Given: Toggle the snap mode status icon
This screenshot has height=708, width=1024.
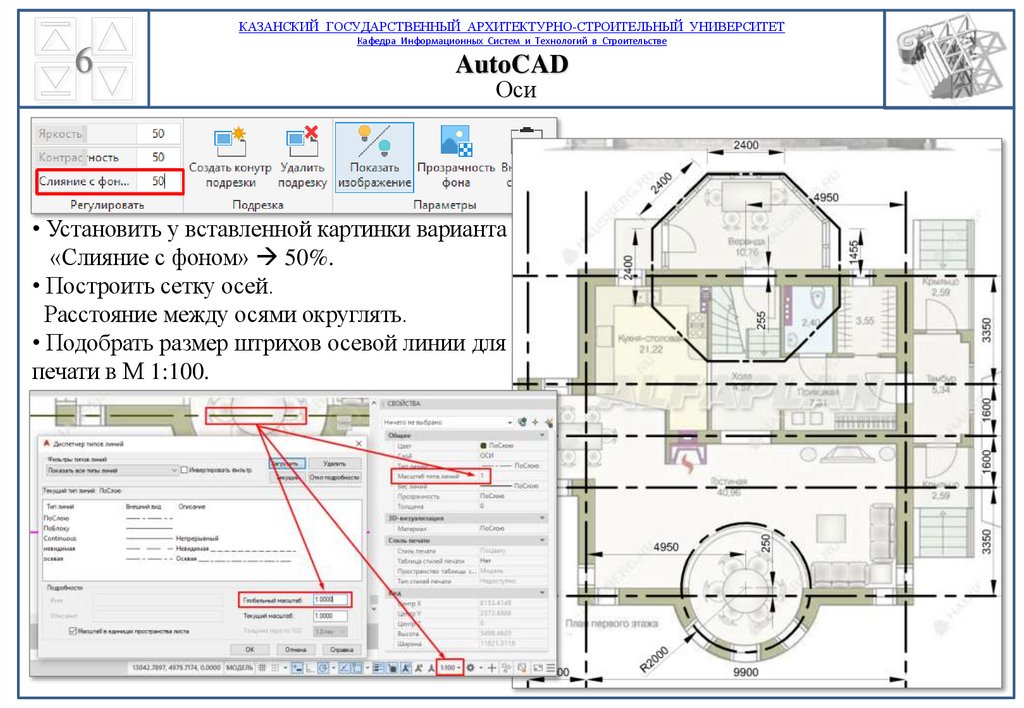Looking at the screenshot, I should pyautogui.click(x=275, y=668).
